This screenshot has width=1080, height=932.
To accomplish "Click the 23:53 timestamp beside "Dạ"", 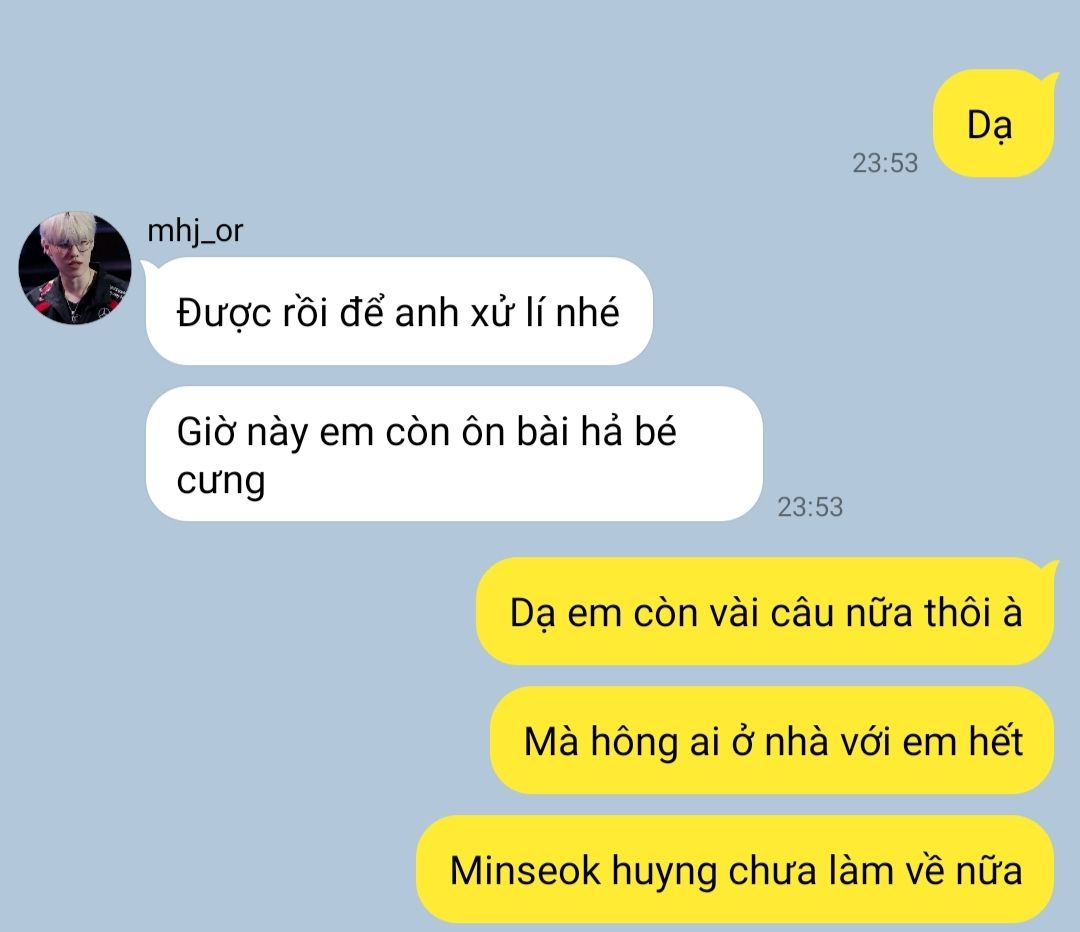I will (x=885, y=163).
